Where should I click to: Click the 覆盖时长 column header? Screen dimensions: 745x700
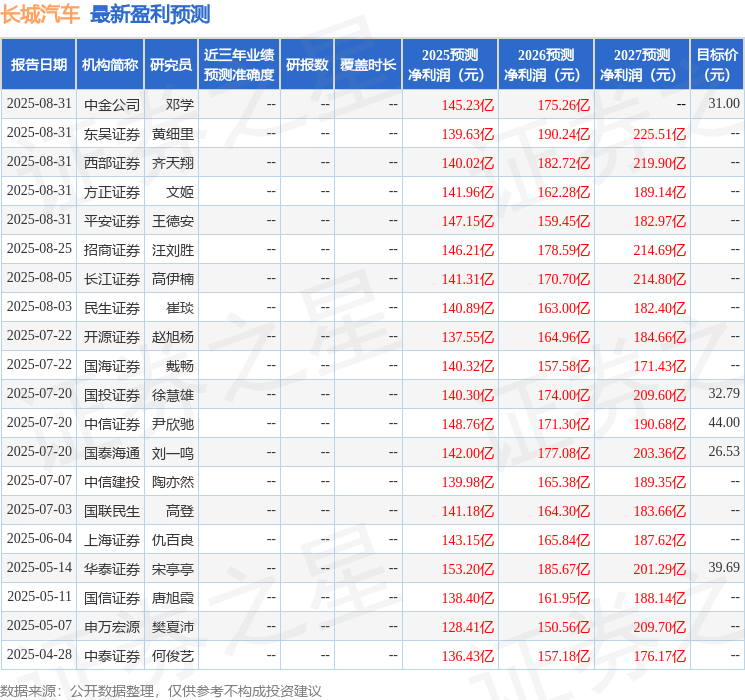point(368,64)
